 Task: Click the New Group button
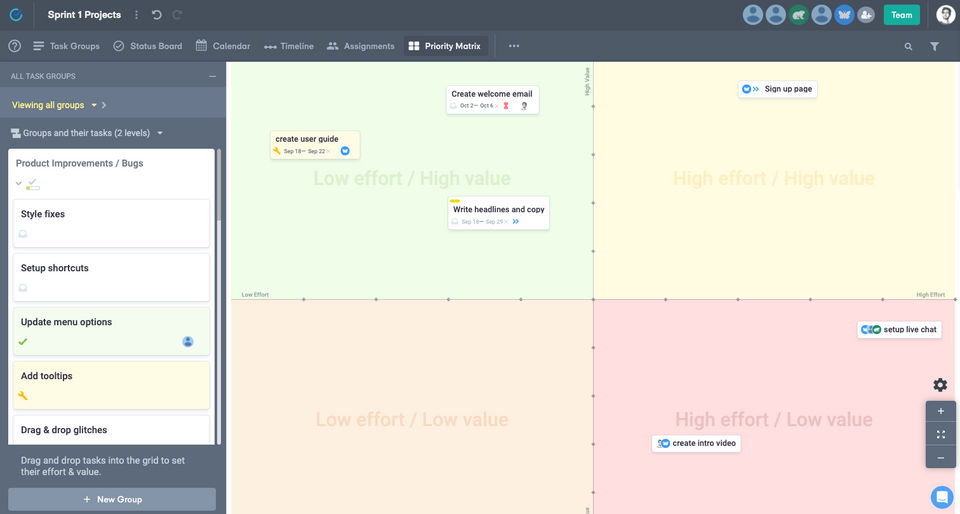point(112,499)
